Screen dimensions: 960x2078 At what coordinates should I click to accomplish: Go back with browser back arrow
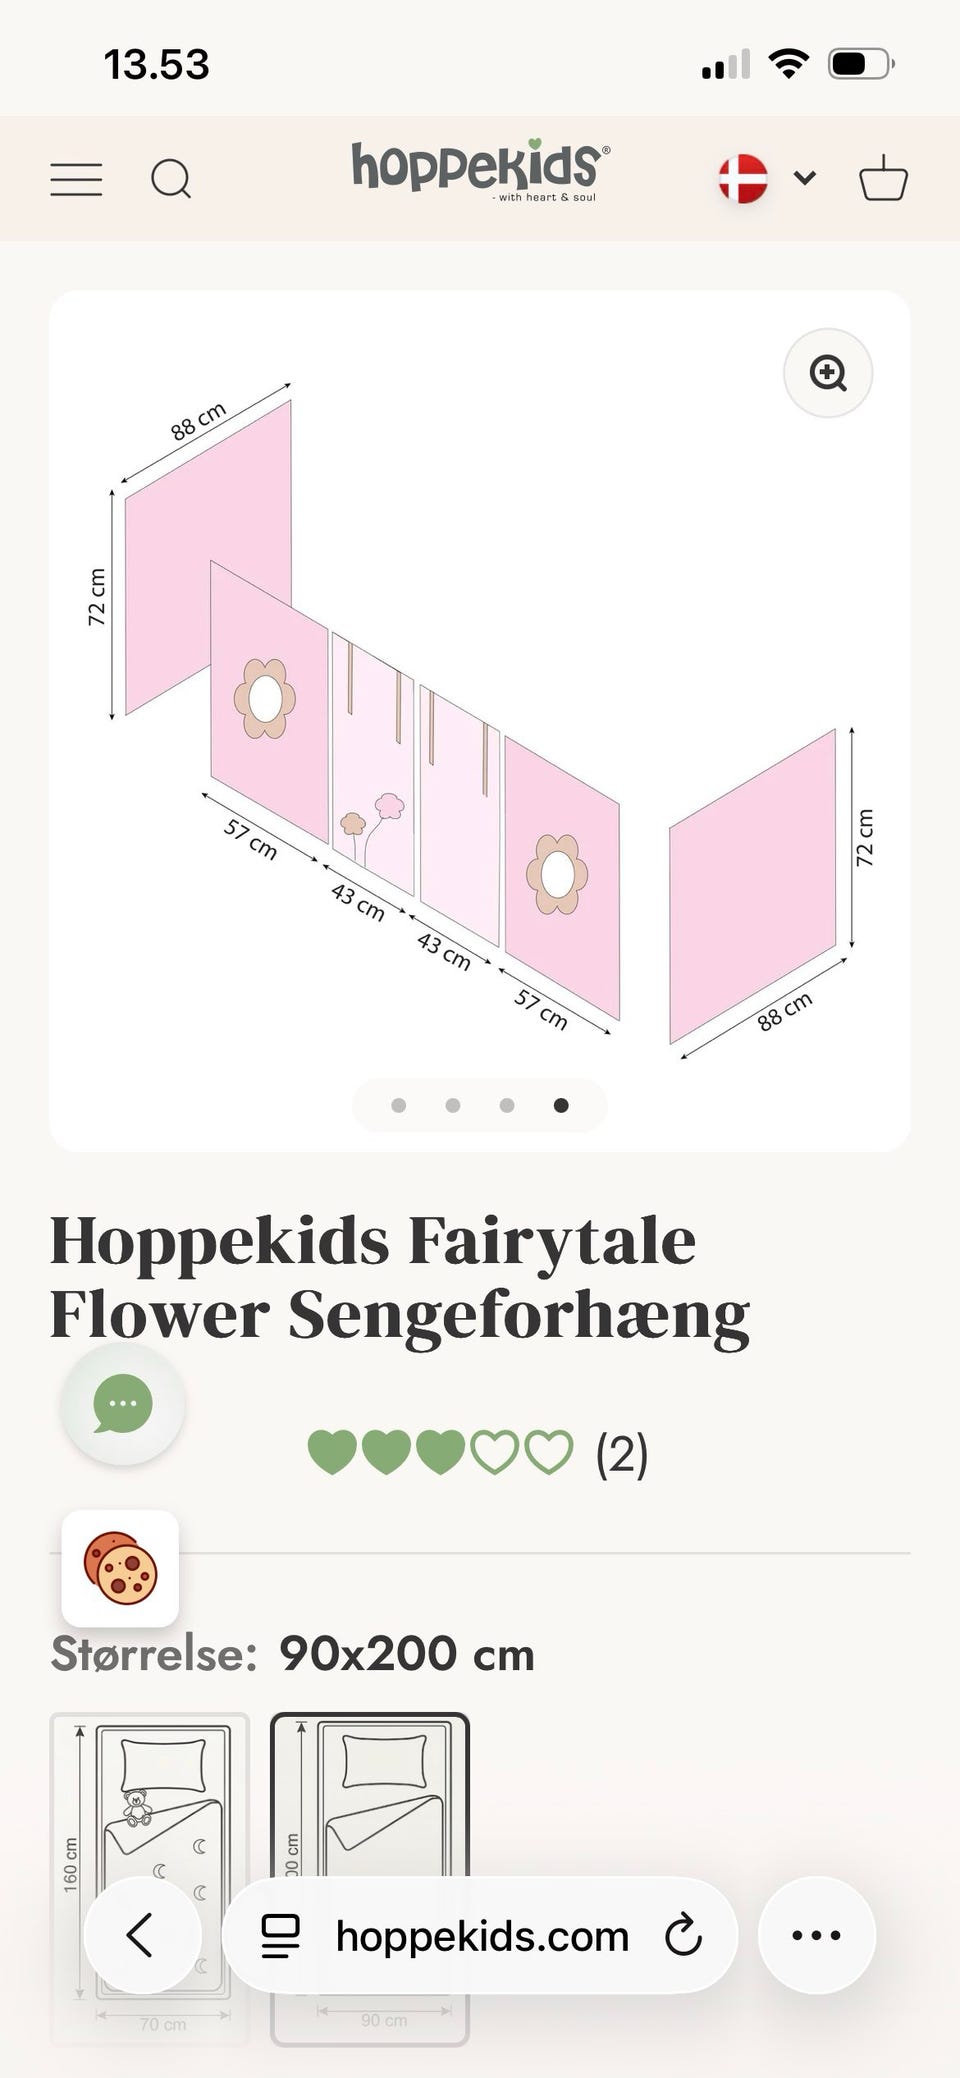[142, 1935]
